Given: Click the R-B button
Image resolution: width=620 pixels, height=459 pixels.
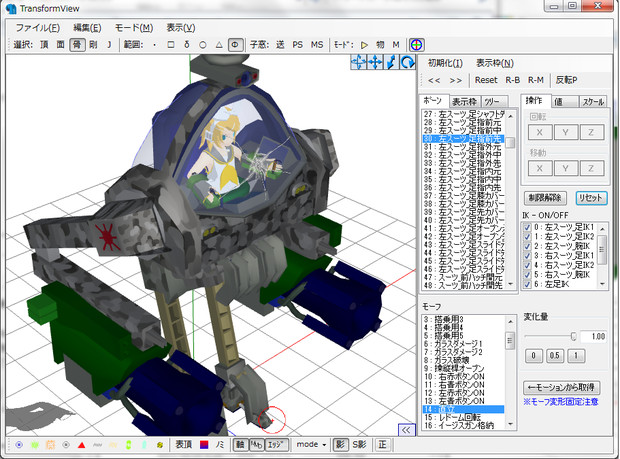Looking at the screenshot, I should [x=512, y=80].
